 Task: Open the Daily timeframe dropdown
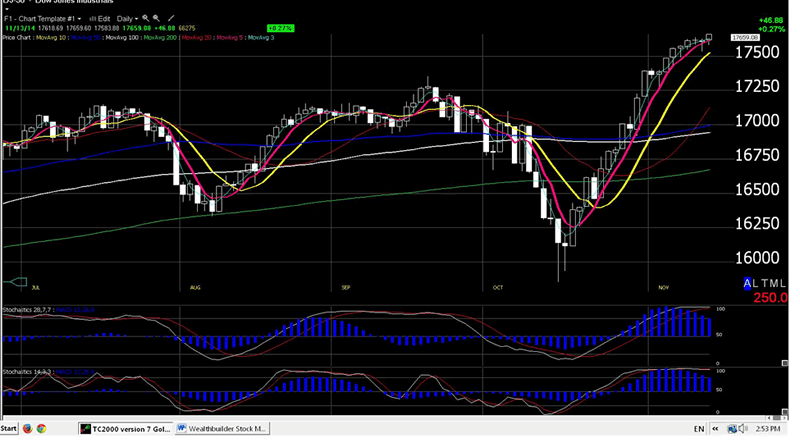pos(128,19)
